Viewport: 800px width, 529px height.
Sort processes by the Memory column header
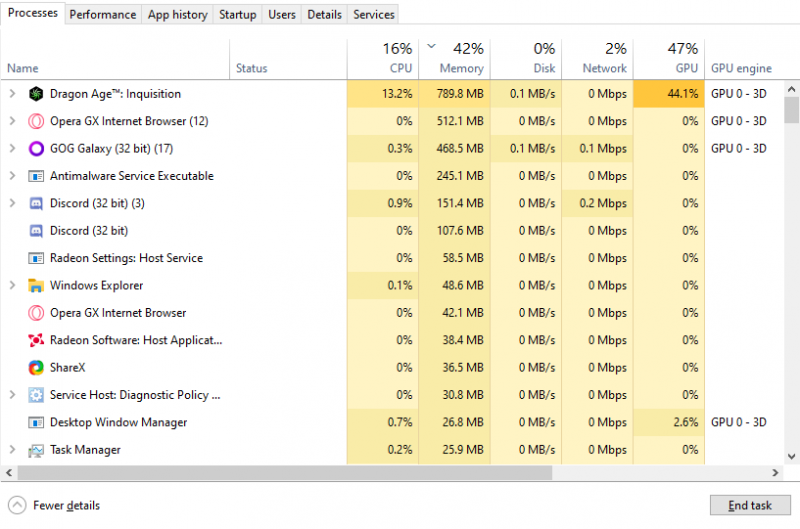coord(455,59)
